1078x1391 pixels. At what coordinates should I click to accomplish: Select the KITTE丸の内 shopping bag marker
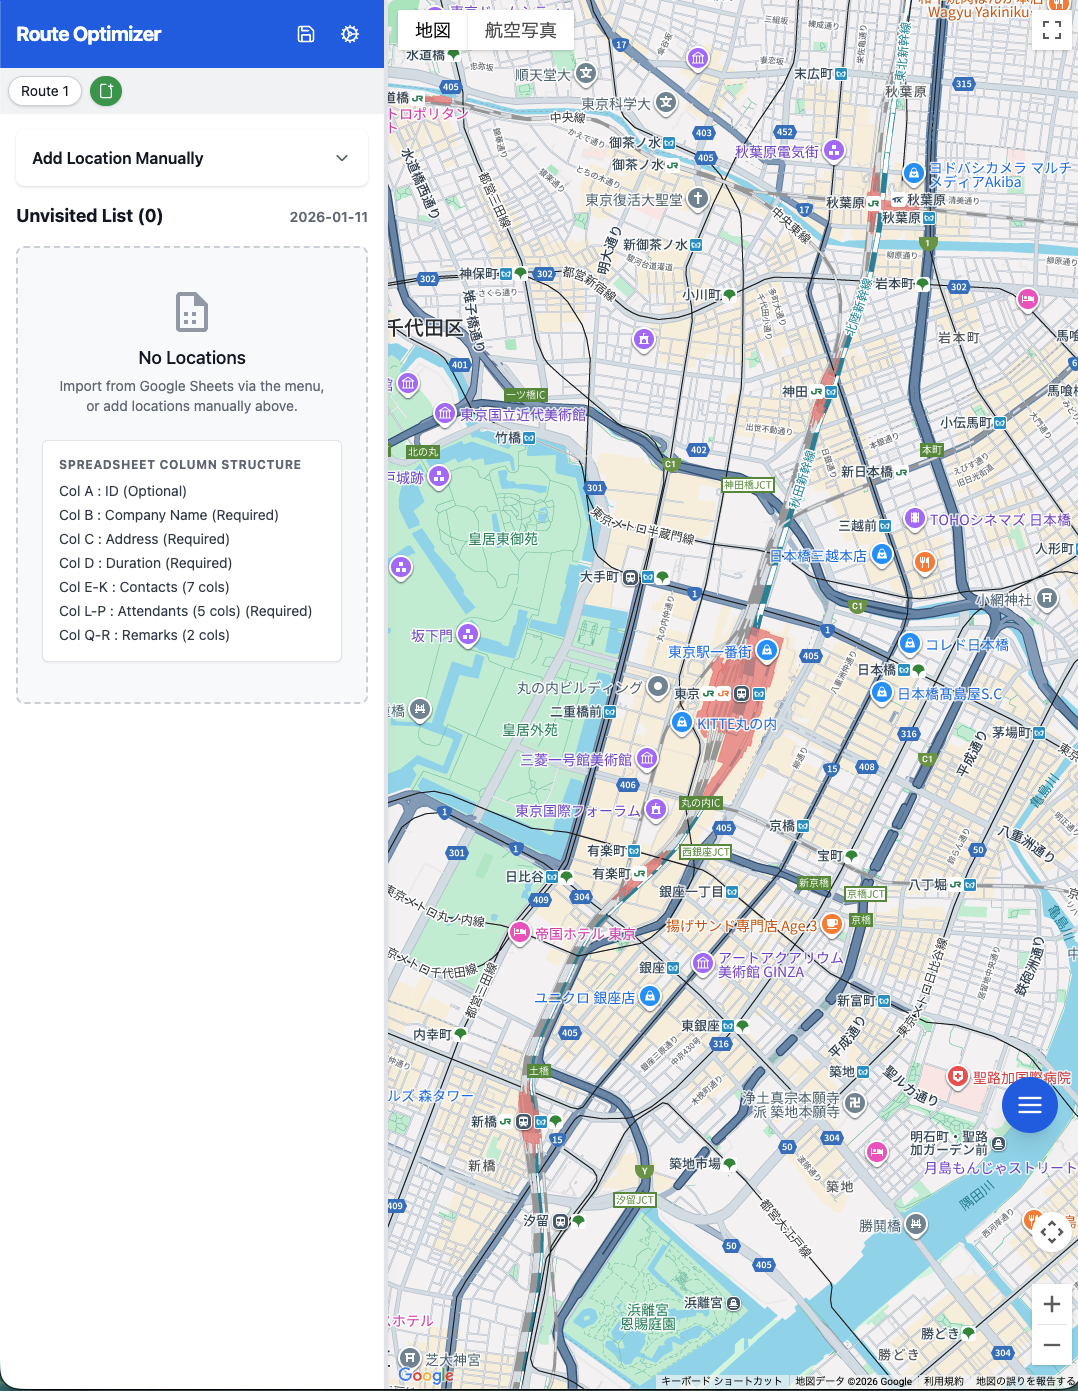point(681,723)
